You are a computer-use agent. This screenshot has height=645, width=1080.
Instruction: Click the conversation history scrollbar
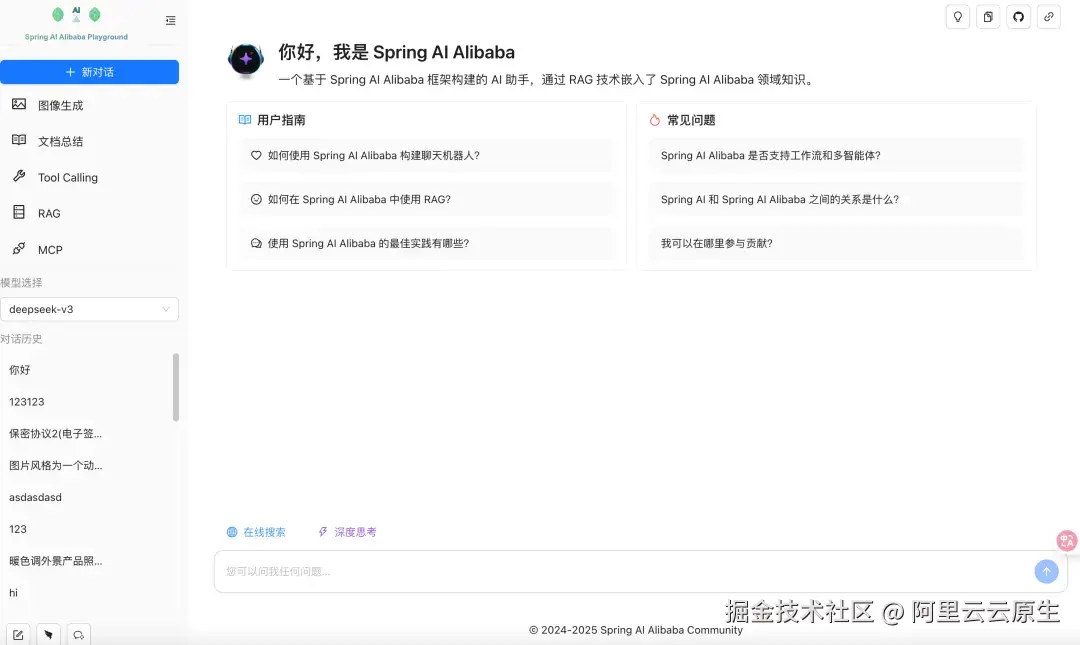point(176,387)
